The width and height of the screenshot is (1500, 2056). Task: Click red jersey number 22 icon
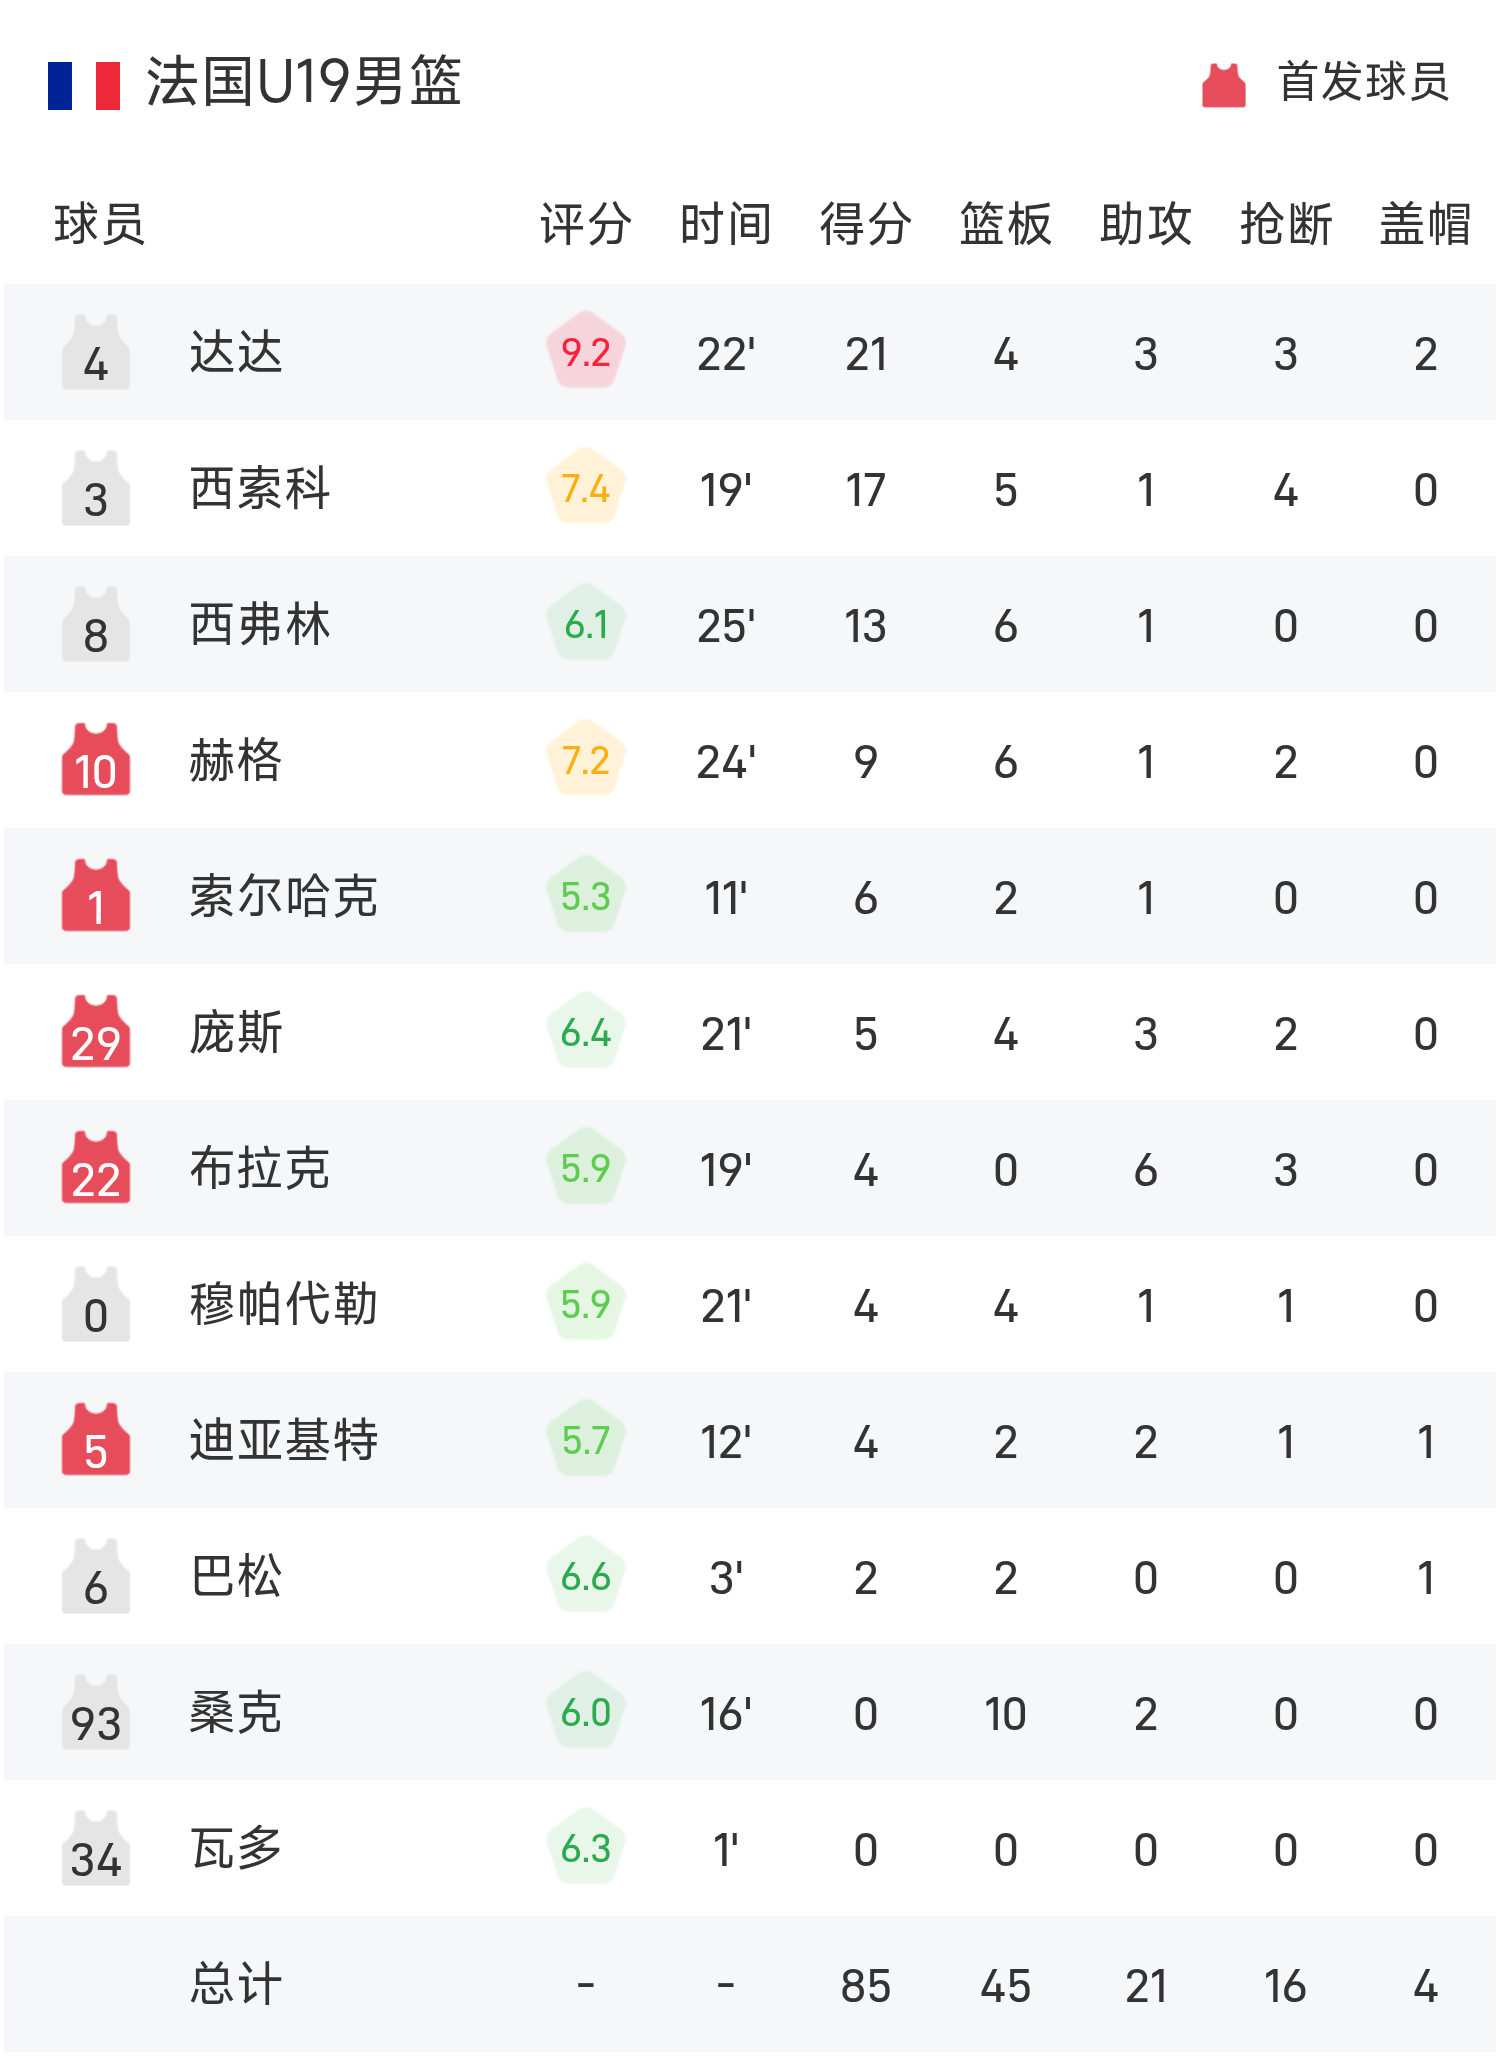coord(96,1169)
